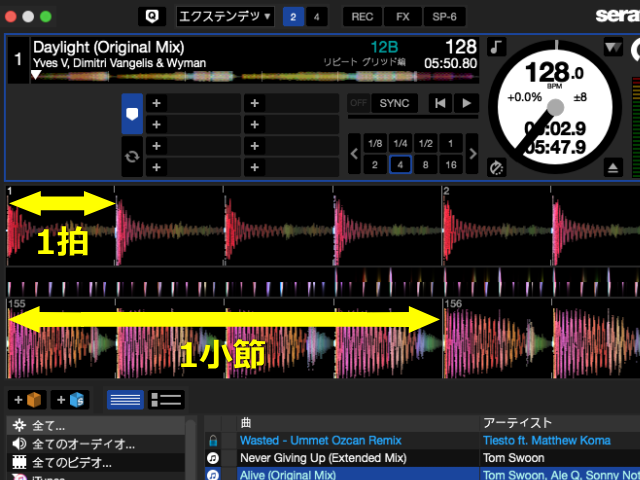Image resolution: width=640 pixels, height=480 pixels.
Task: Select Never Giving Up (Extended Mix) track
Action: (x=323, y=458)
